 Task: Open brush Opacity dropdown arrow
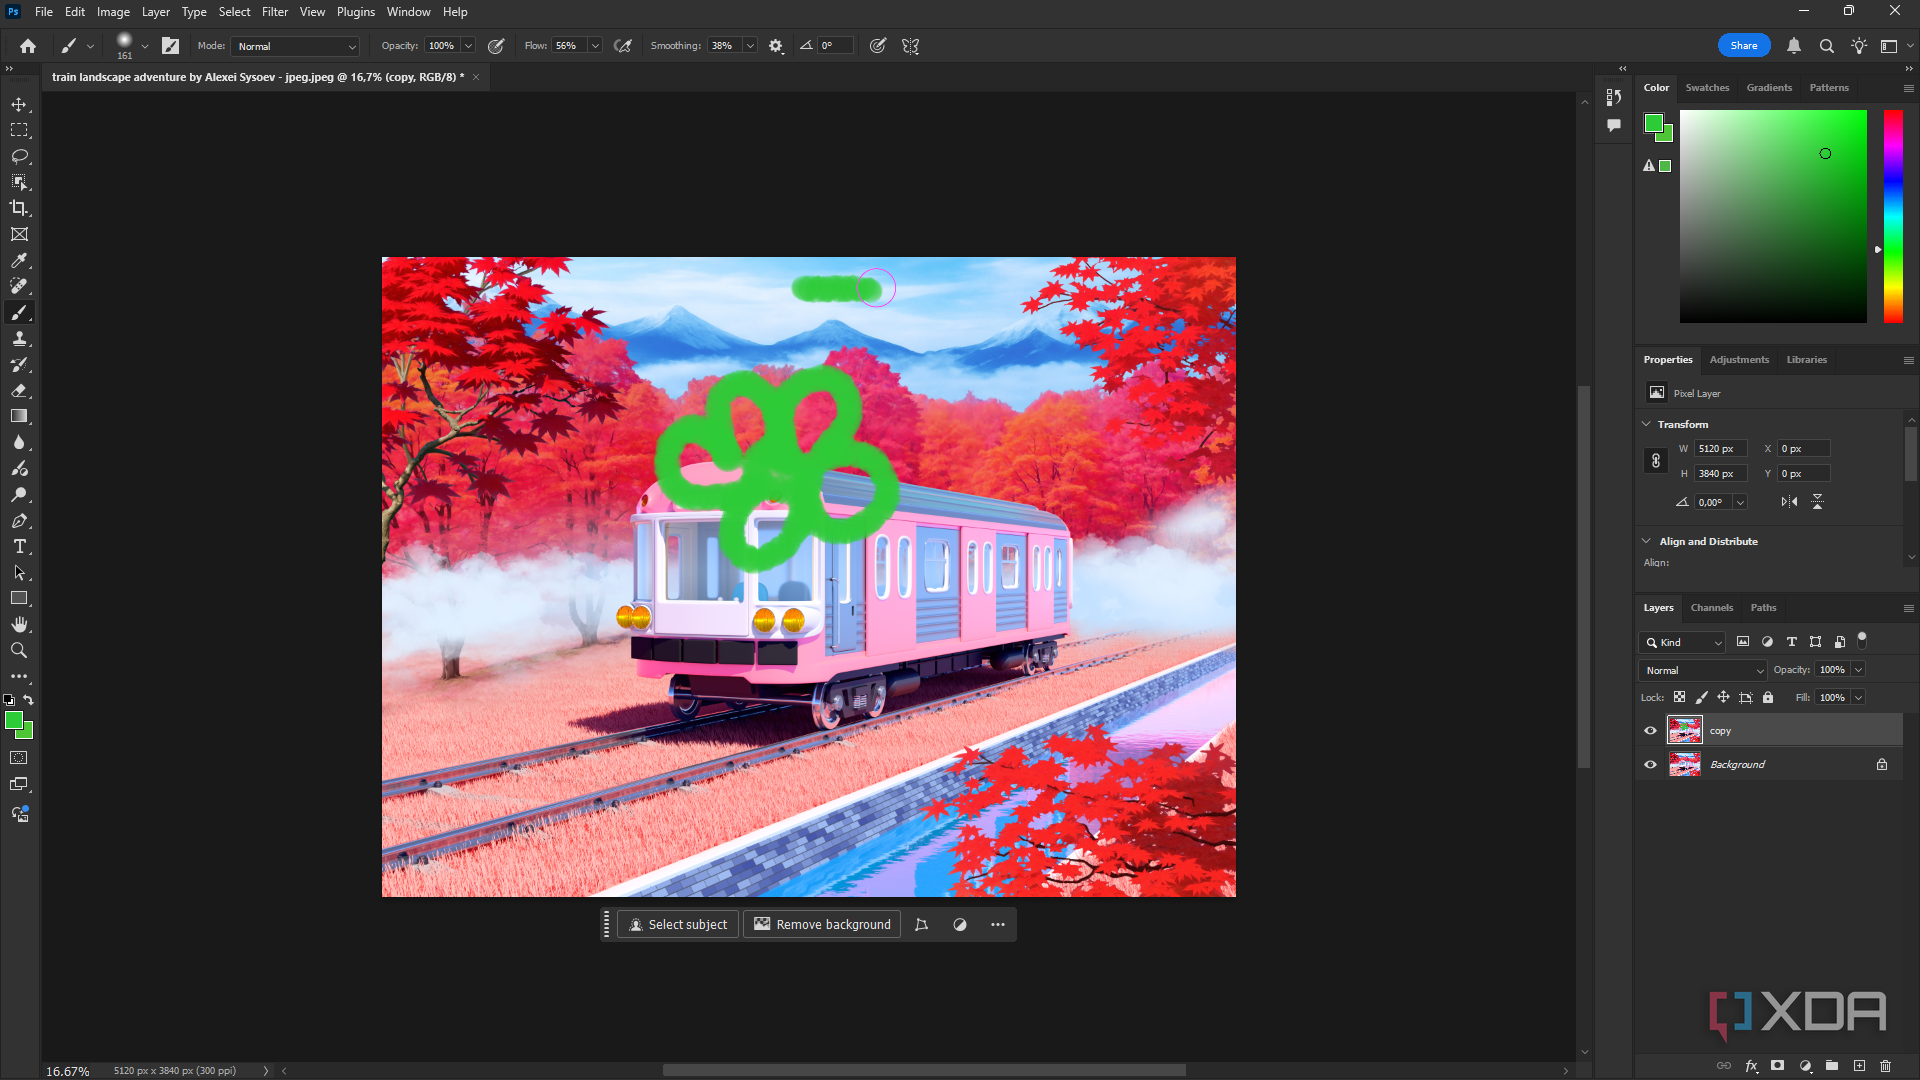point(468,46)
